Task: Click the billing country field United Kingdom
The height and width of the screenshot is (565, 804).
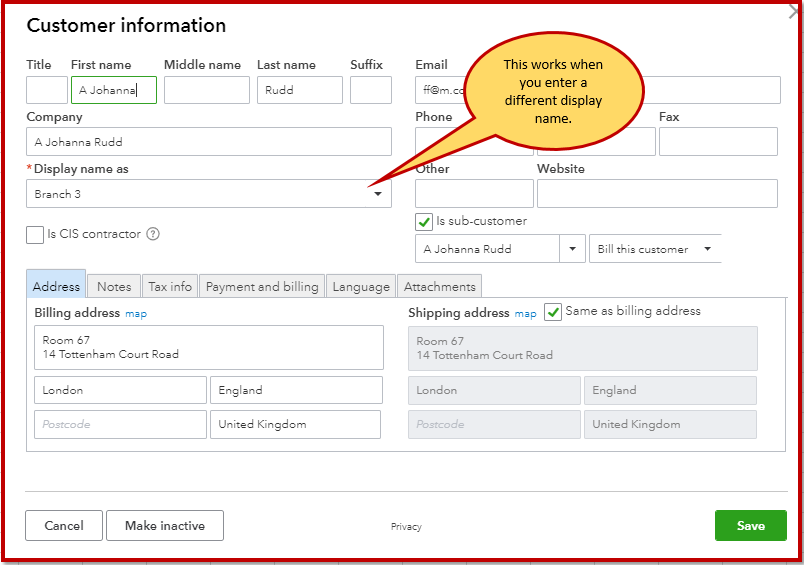Action: pos(295,425)
